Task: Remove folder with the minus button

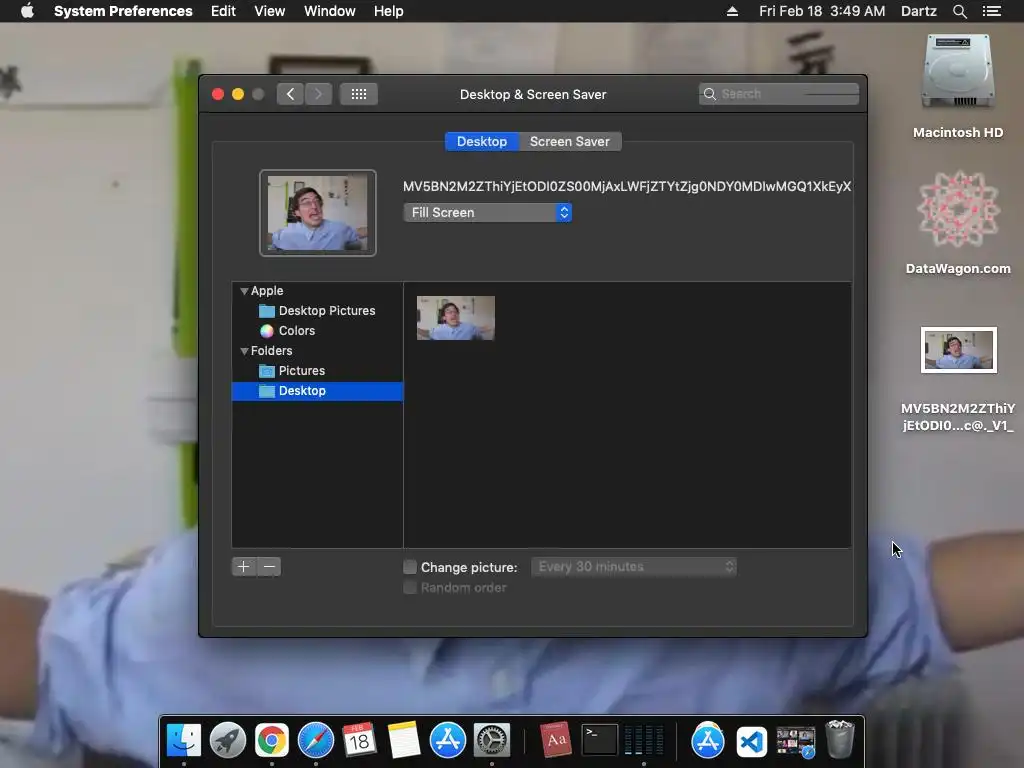Action: click(x=269, y=567)
